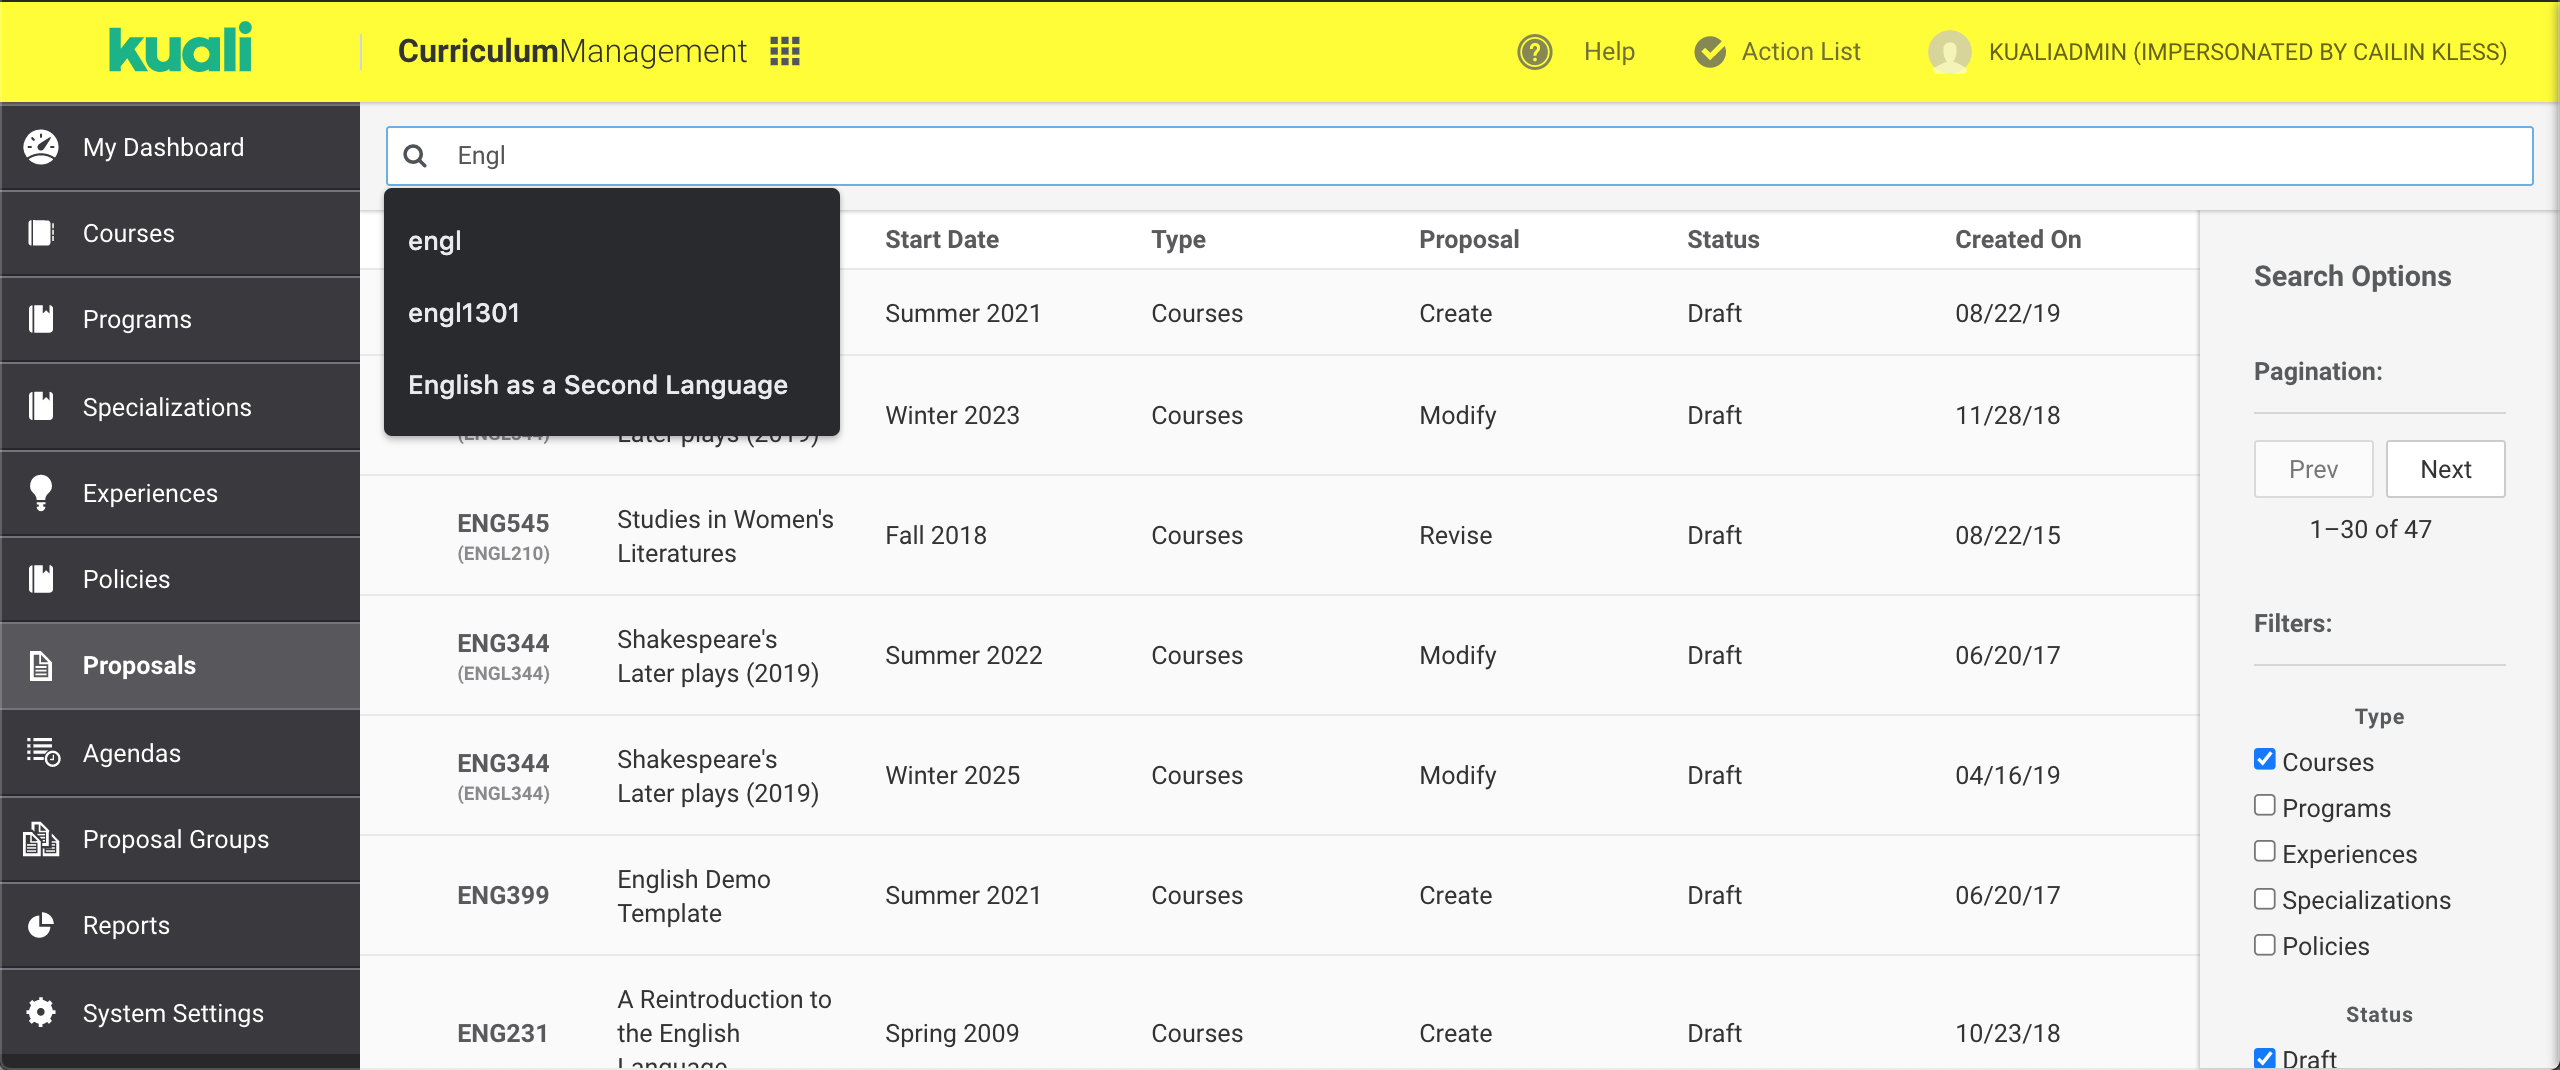Select the 'engl1301' search suggestion
The height and width of the screenshot is (1070, 2560).
[464, 313]
